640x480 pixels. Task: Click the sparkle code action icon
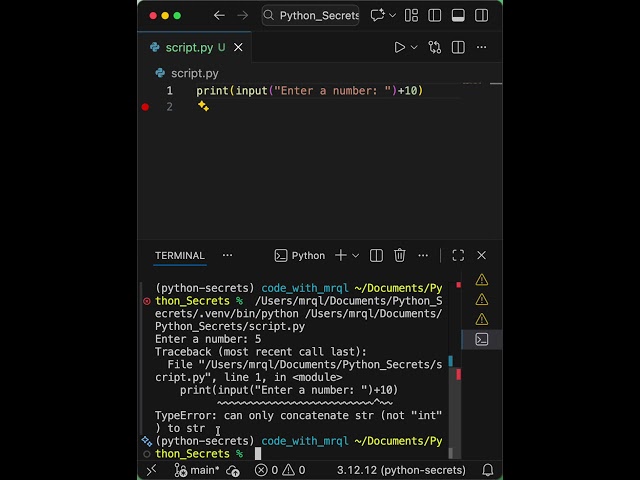pos(203,106)
